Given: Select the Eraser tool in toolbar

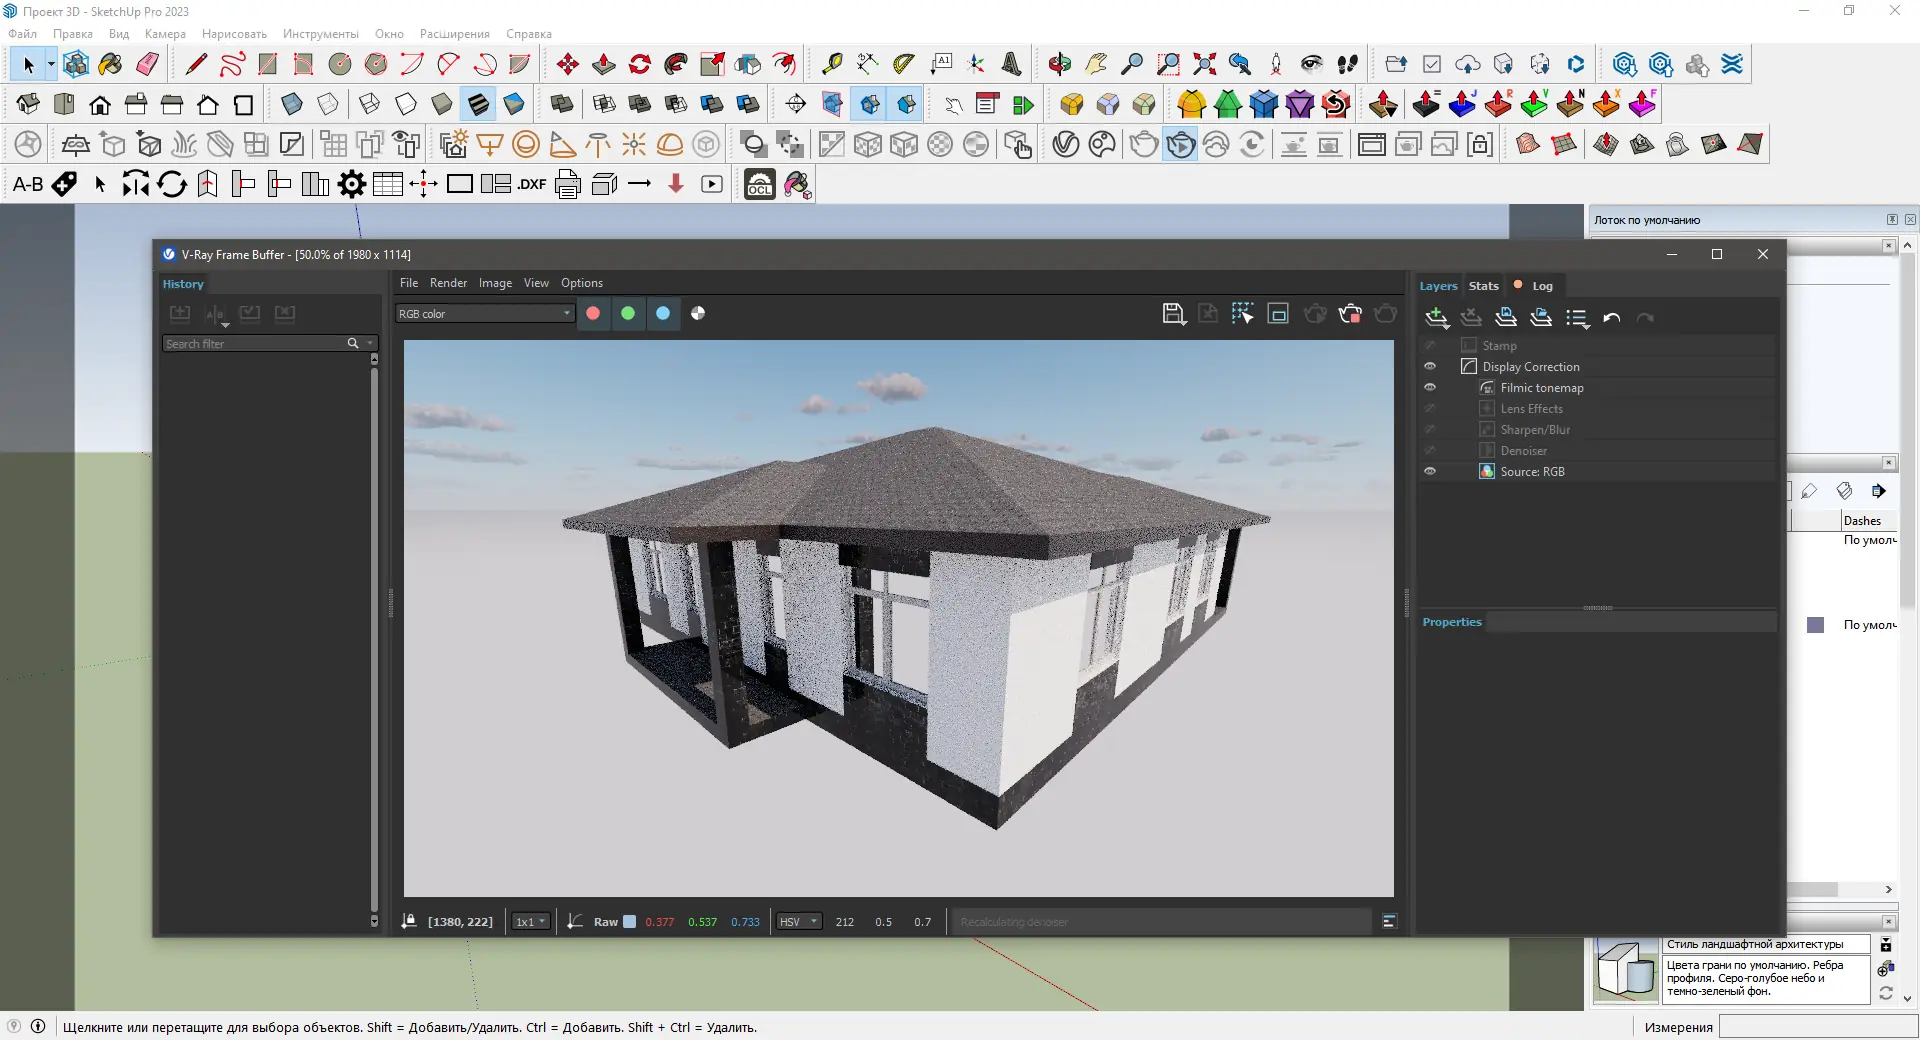Looking at the screenshot, I should click(147, 65).
